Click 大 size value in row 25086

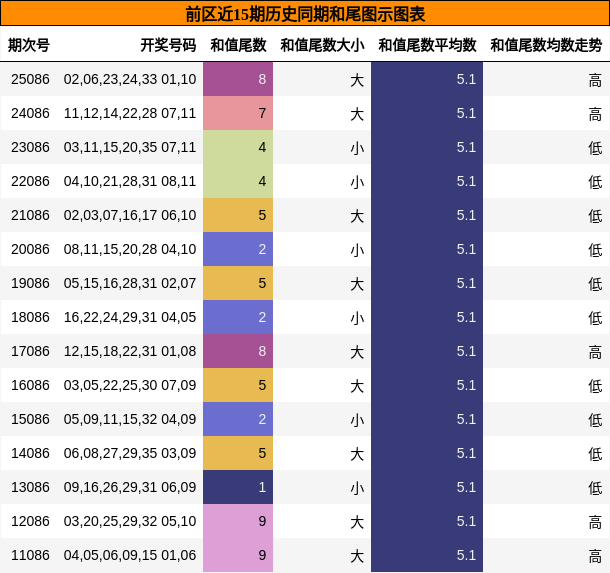click(x=357, y=80)
